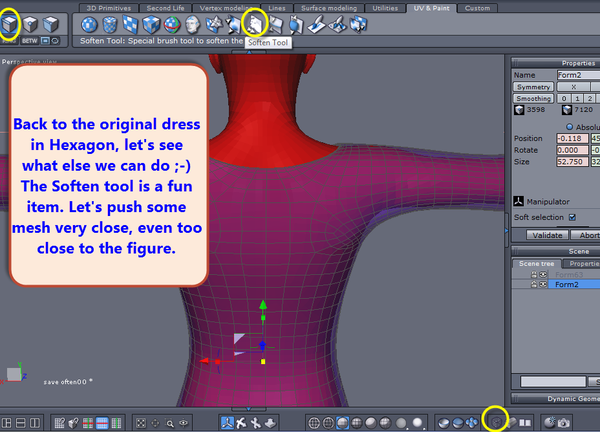Open the 3D Primitives tab
Viewport: 600px width, 432px height.
[109, 8]
